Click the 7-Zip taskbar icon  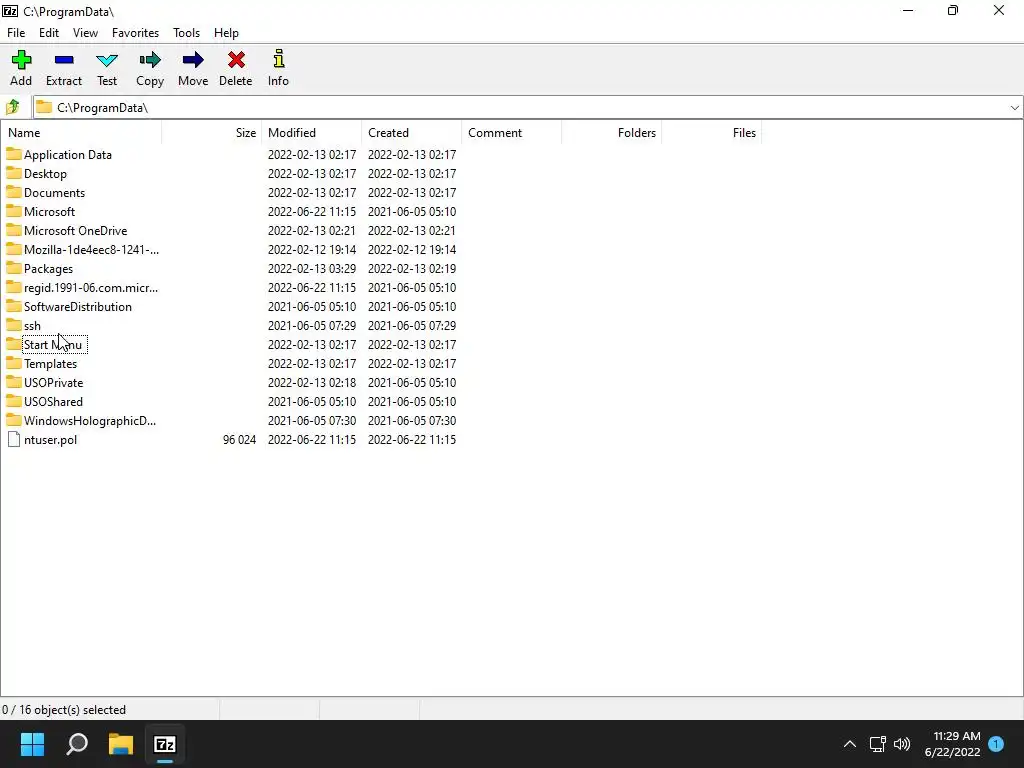click(x=165, y=744)
